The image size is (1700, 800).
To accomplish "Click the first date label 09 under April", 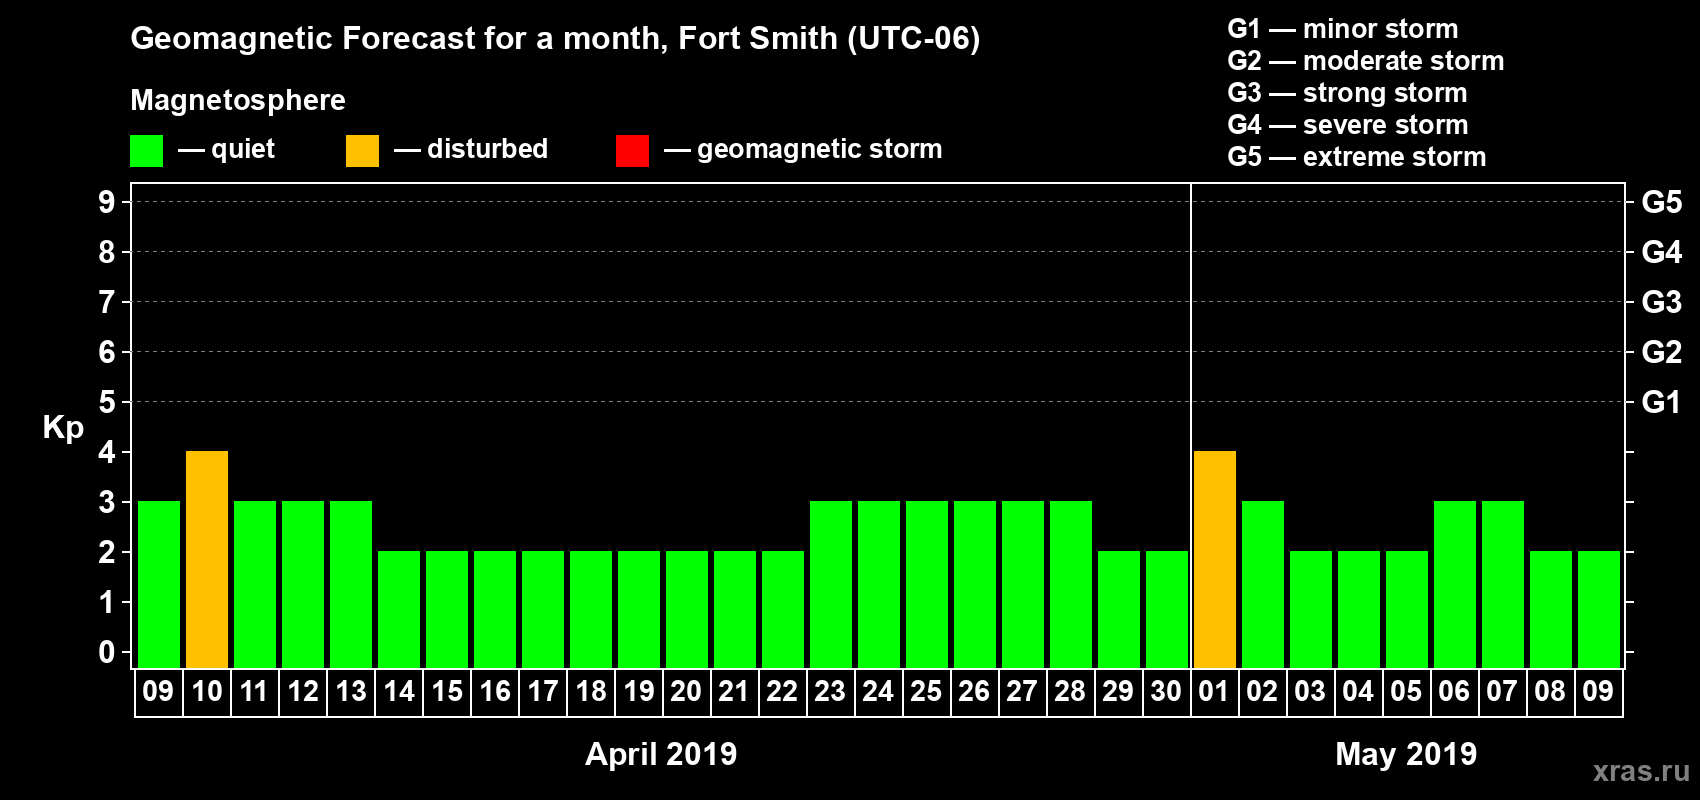I will (158, 692).
